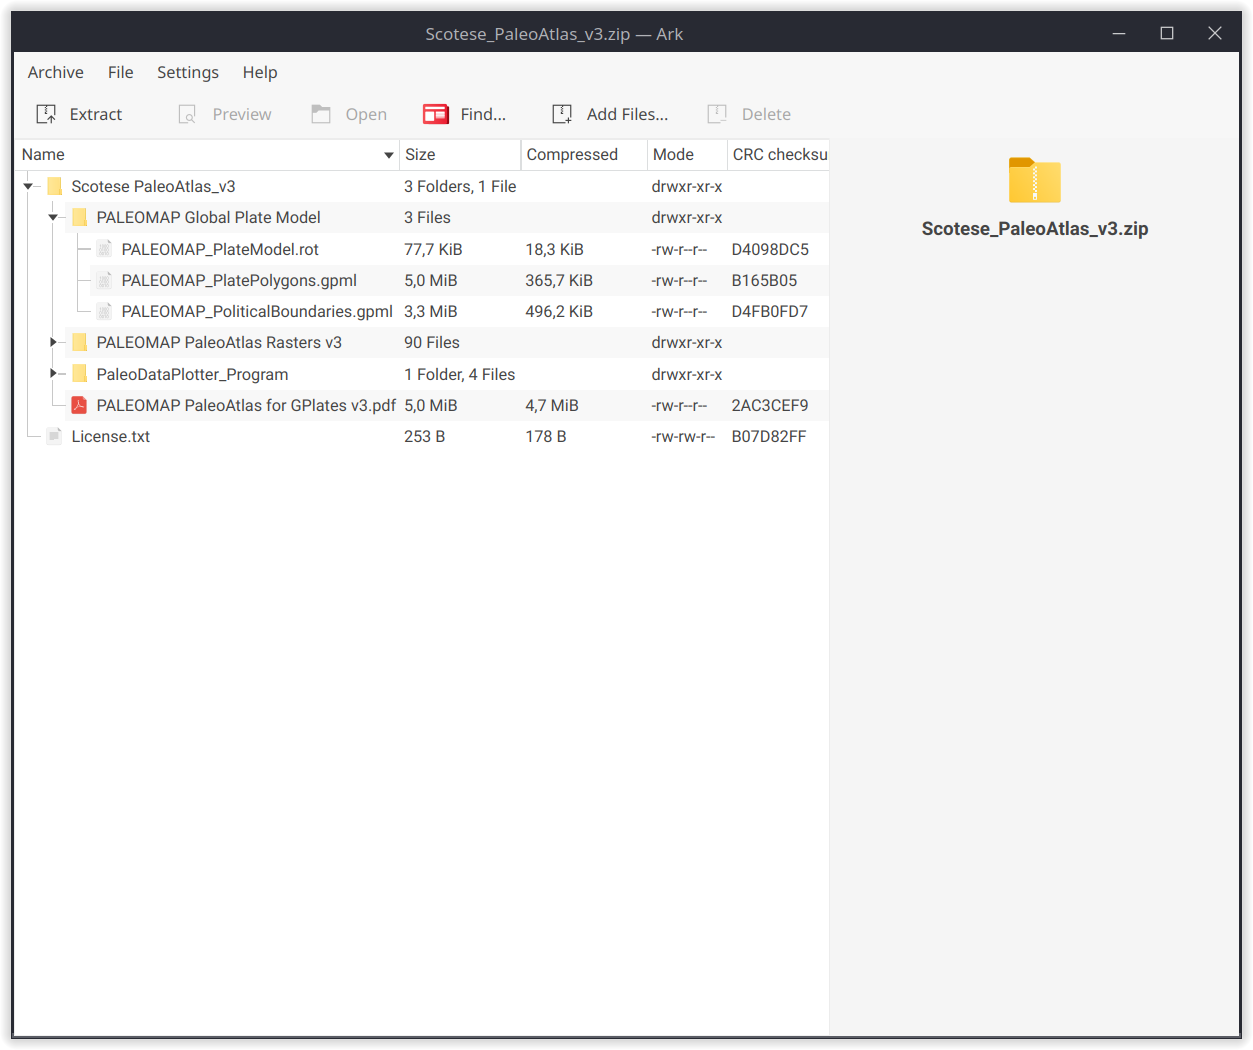Click the 3 Folders, 1 File cell
This screenshot has height=1050, width=1253.
tap(460, 186)
